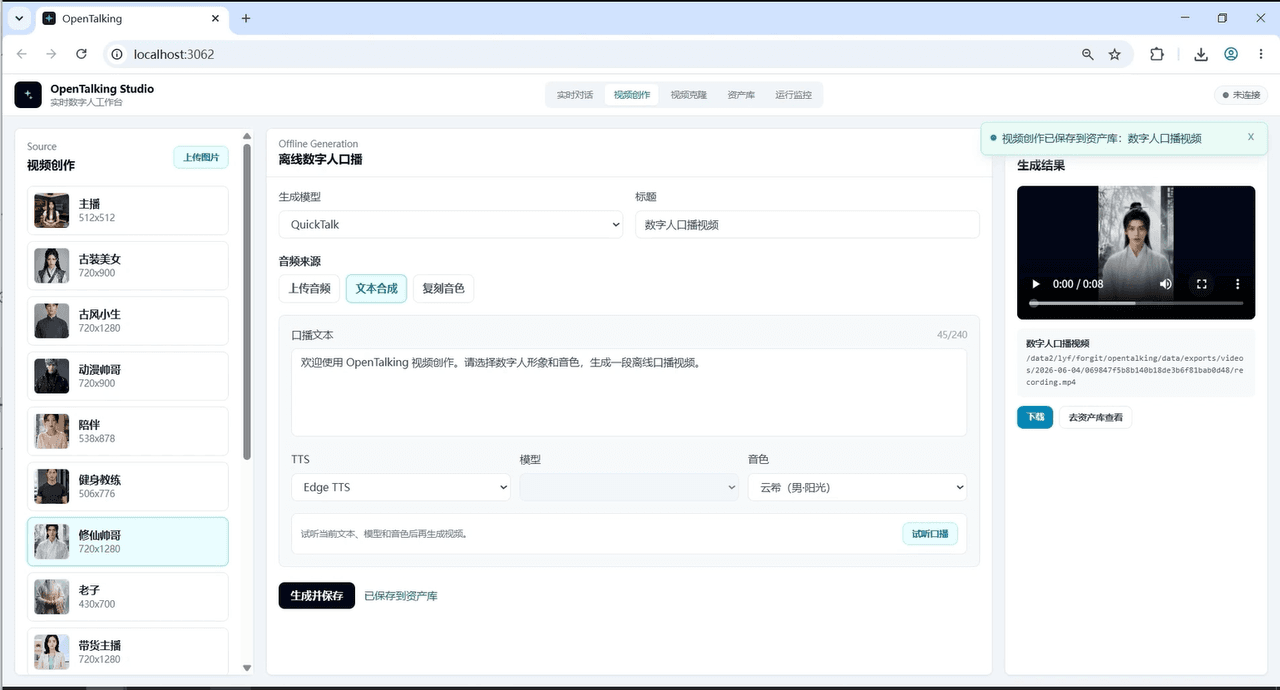Select the 带货主播 avatar

click(128, 650)
